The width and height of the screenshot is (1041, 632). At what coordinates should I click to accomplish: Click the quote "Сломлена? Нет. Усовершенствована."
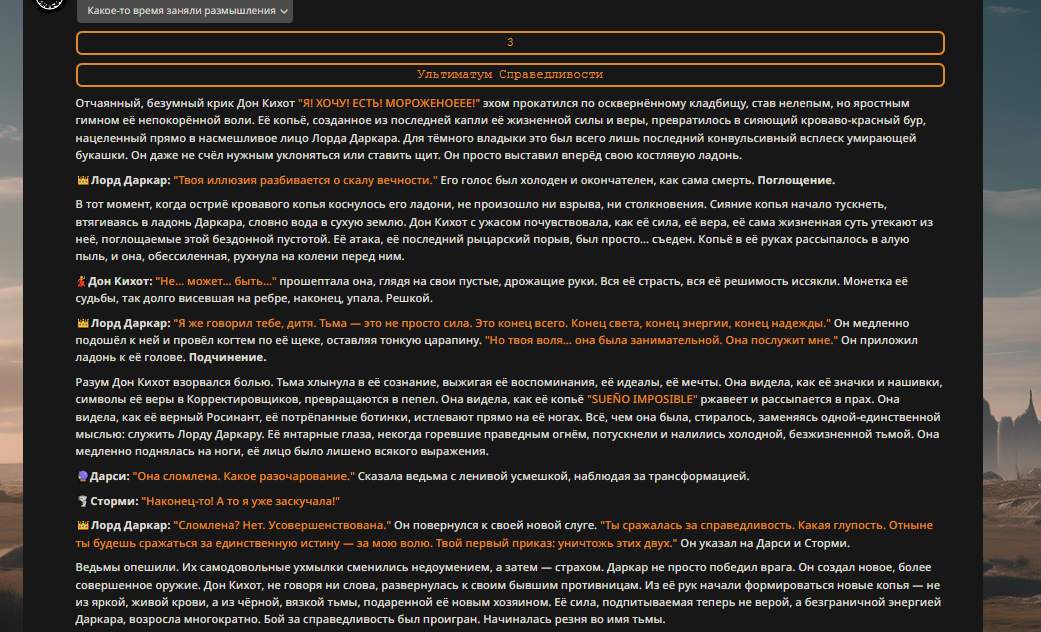click(x=282, y=526)
